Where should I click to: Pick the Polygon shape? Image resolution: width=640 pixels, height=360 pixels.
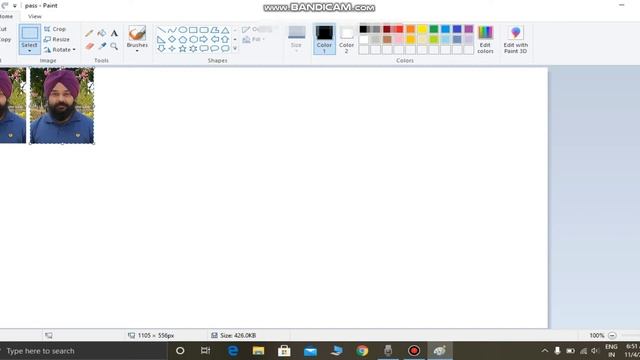click(x=214, y=30)
